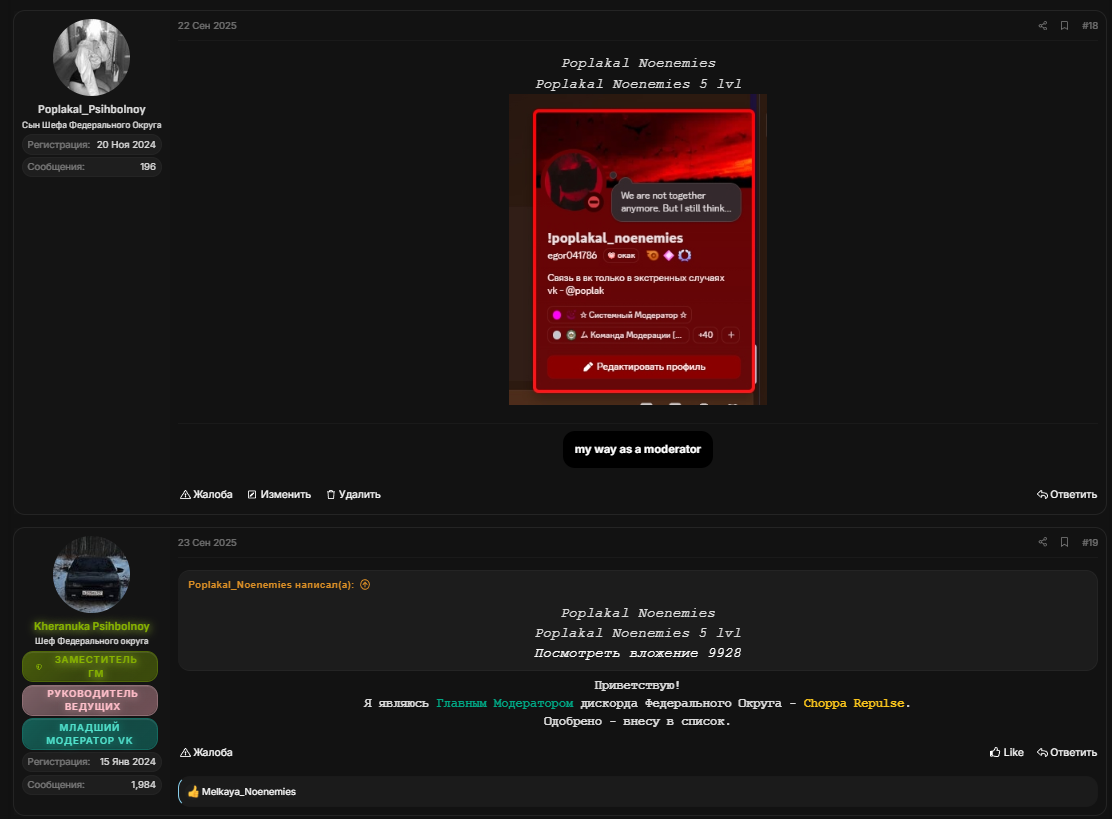The width and height of the screenshot is (1112, 819).
Task: Report post #19 with Жалоба
Action: [206, 752]
